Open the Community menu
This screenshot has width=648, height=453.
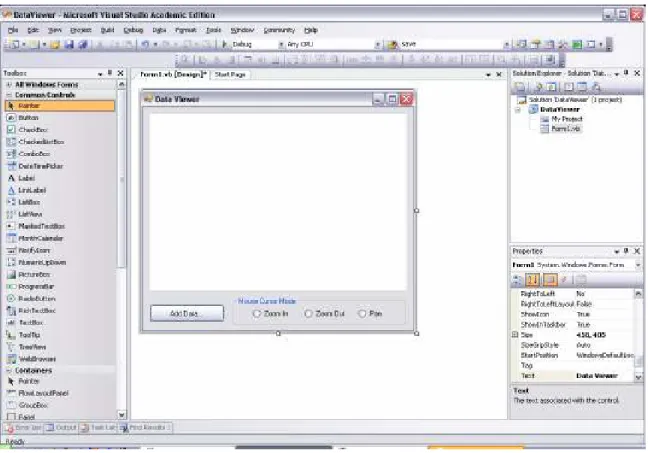click(x=279, y=30)
